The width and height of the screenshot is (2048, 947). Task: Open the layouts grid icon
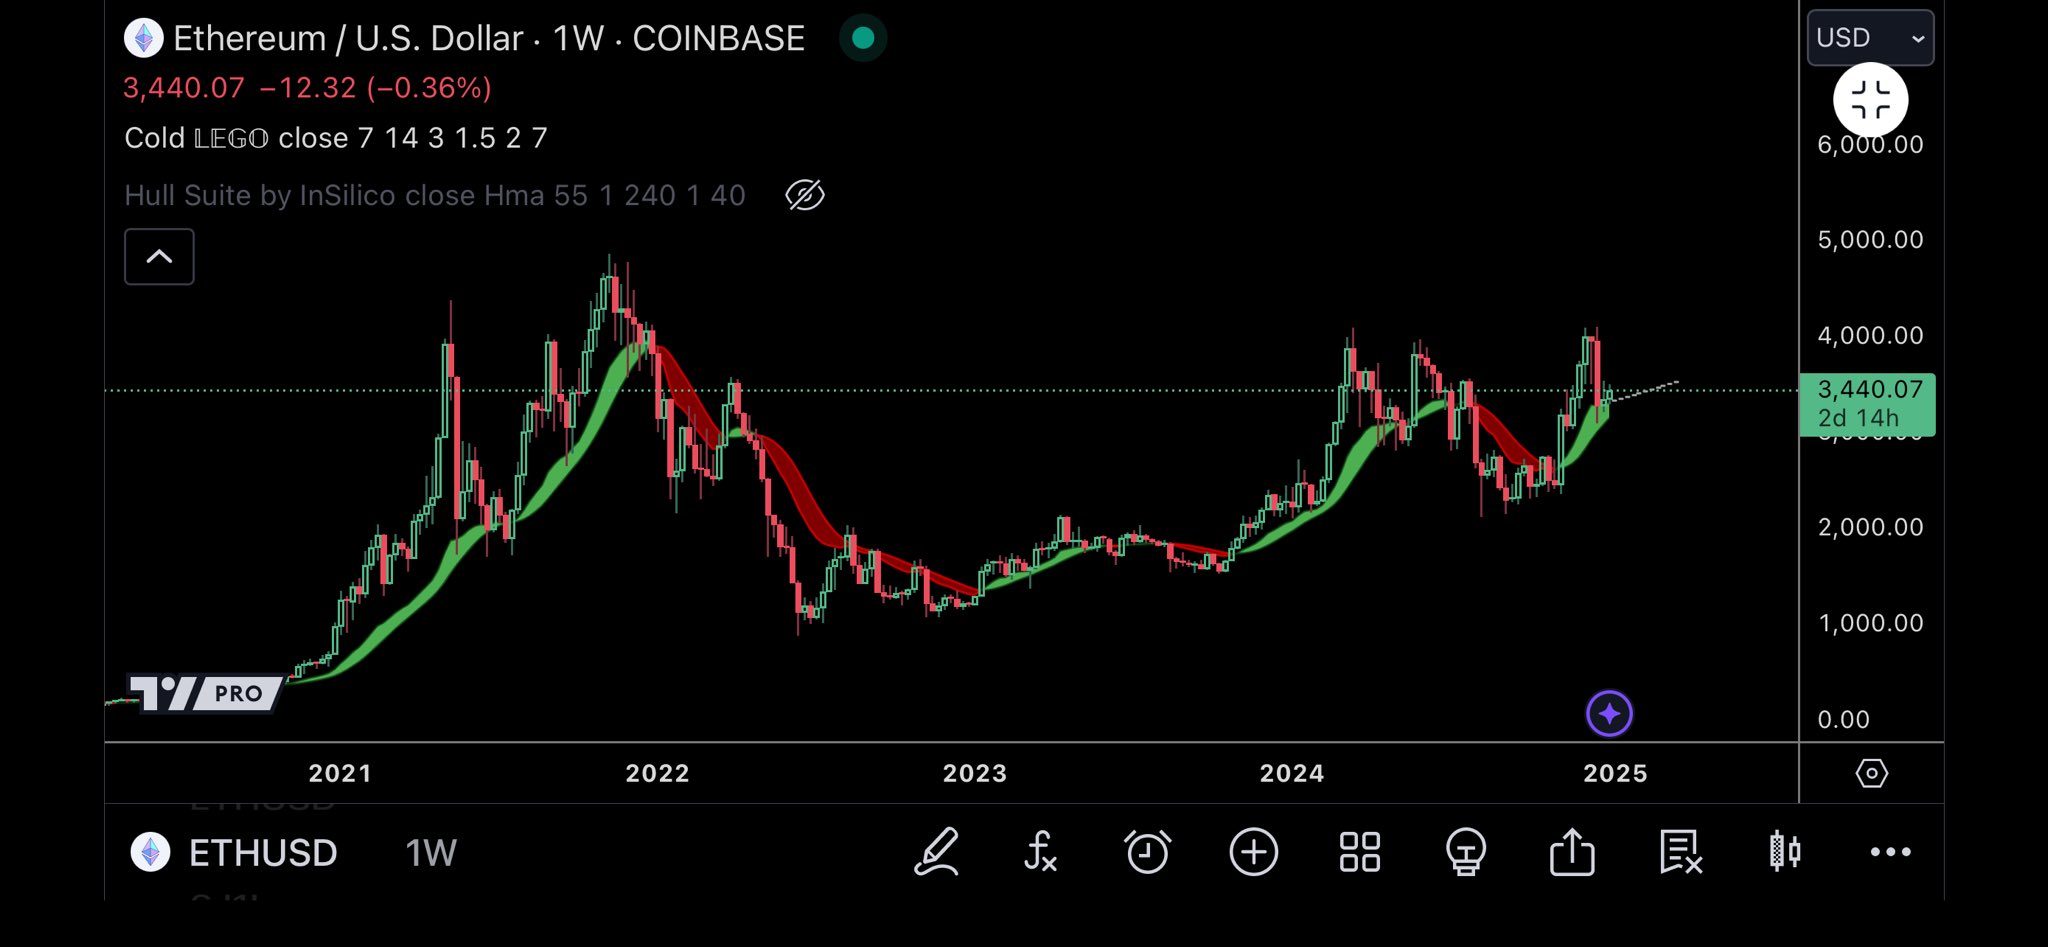pos(1360,852)
